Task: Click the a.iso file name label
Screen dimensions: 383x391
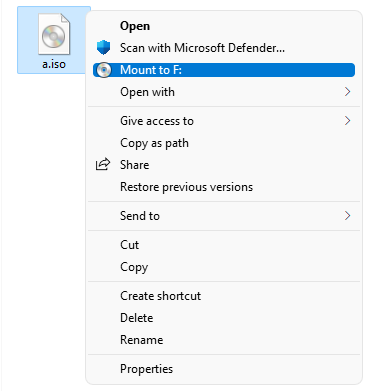Action: [x=54, y=64]
